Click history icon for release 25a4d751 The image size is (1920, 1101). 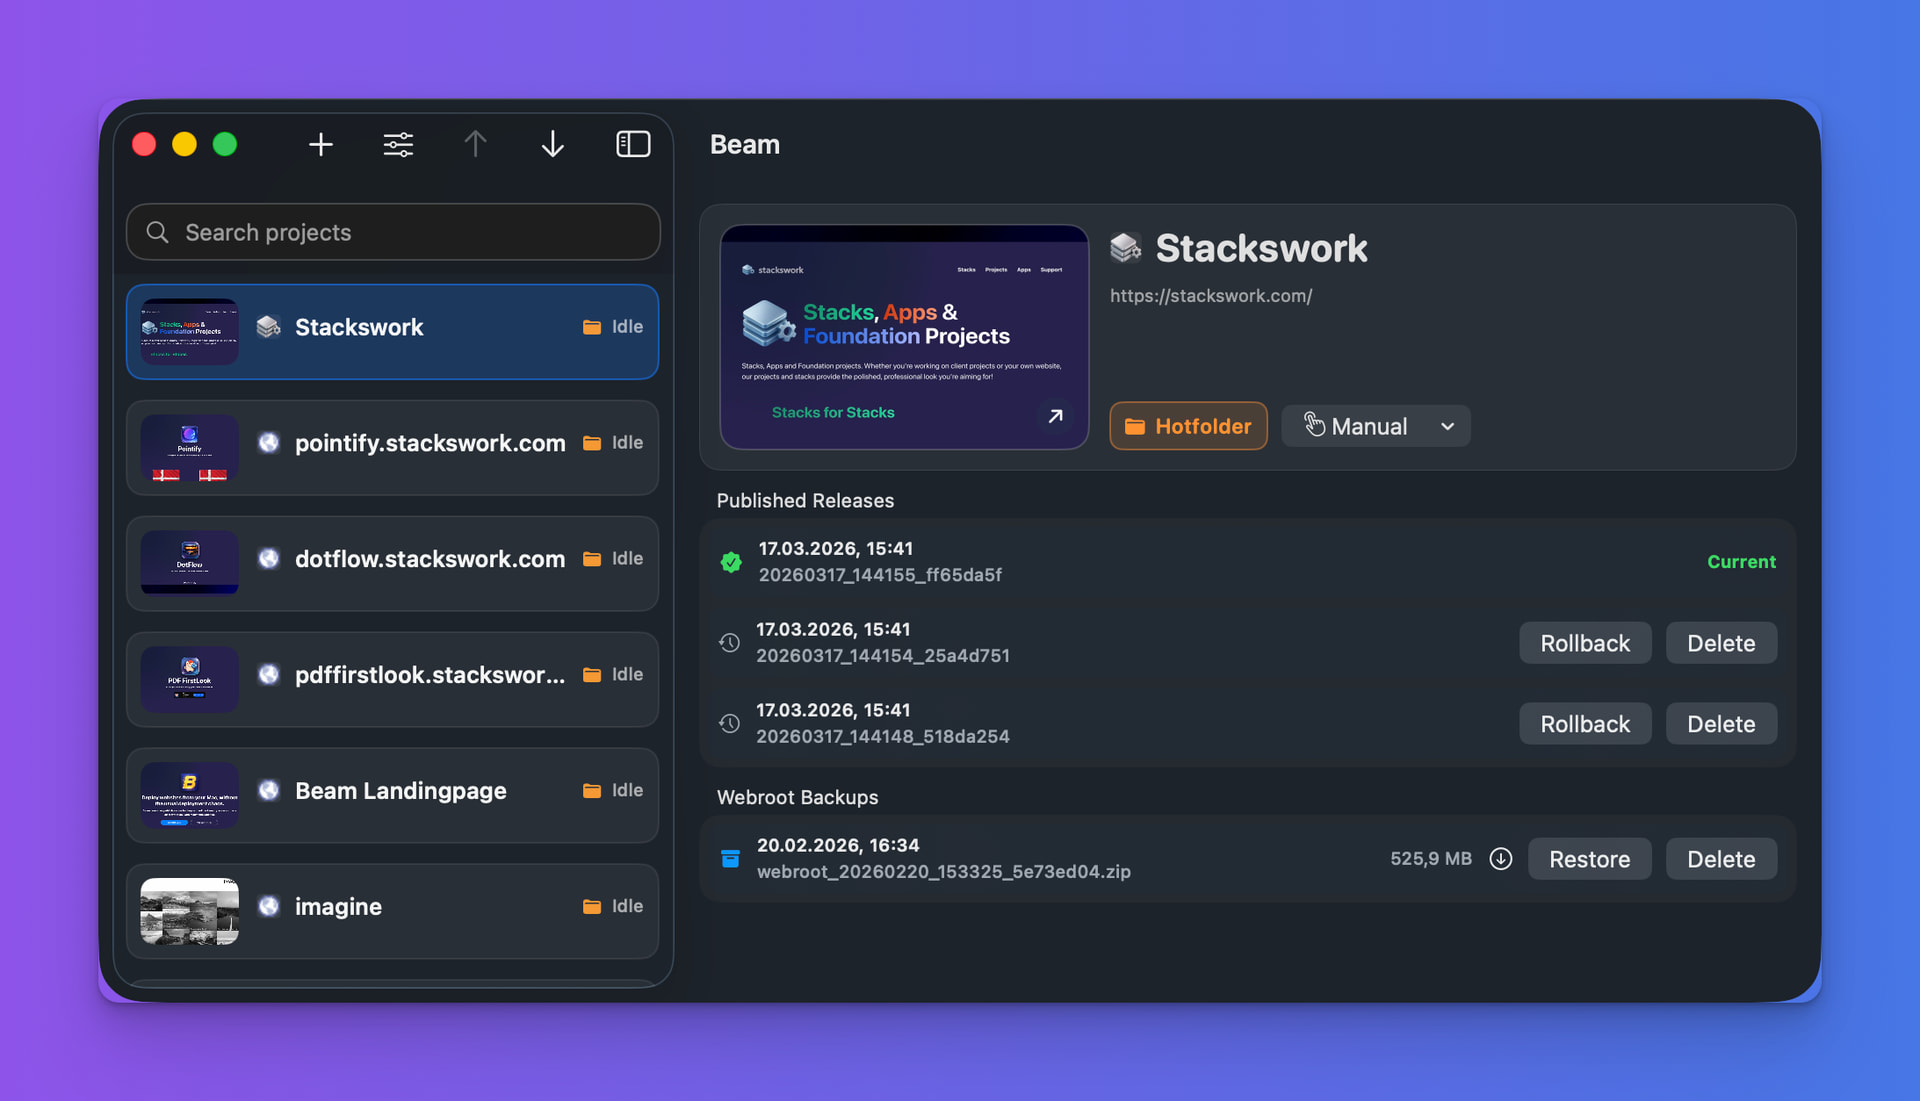tap(730, 643)
